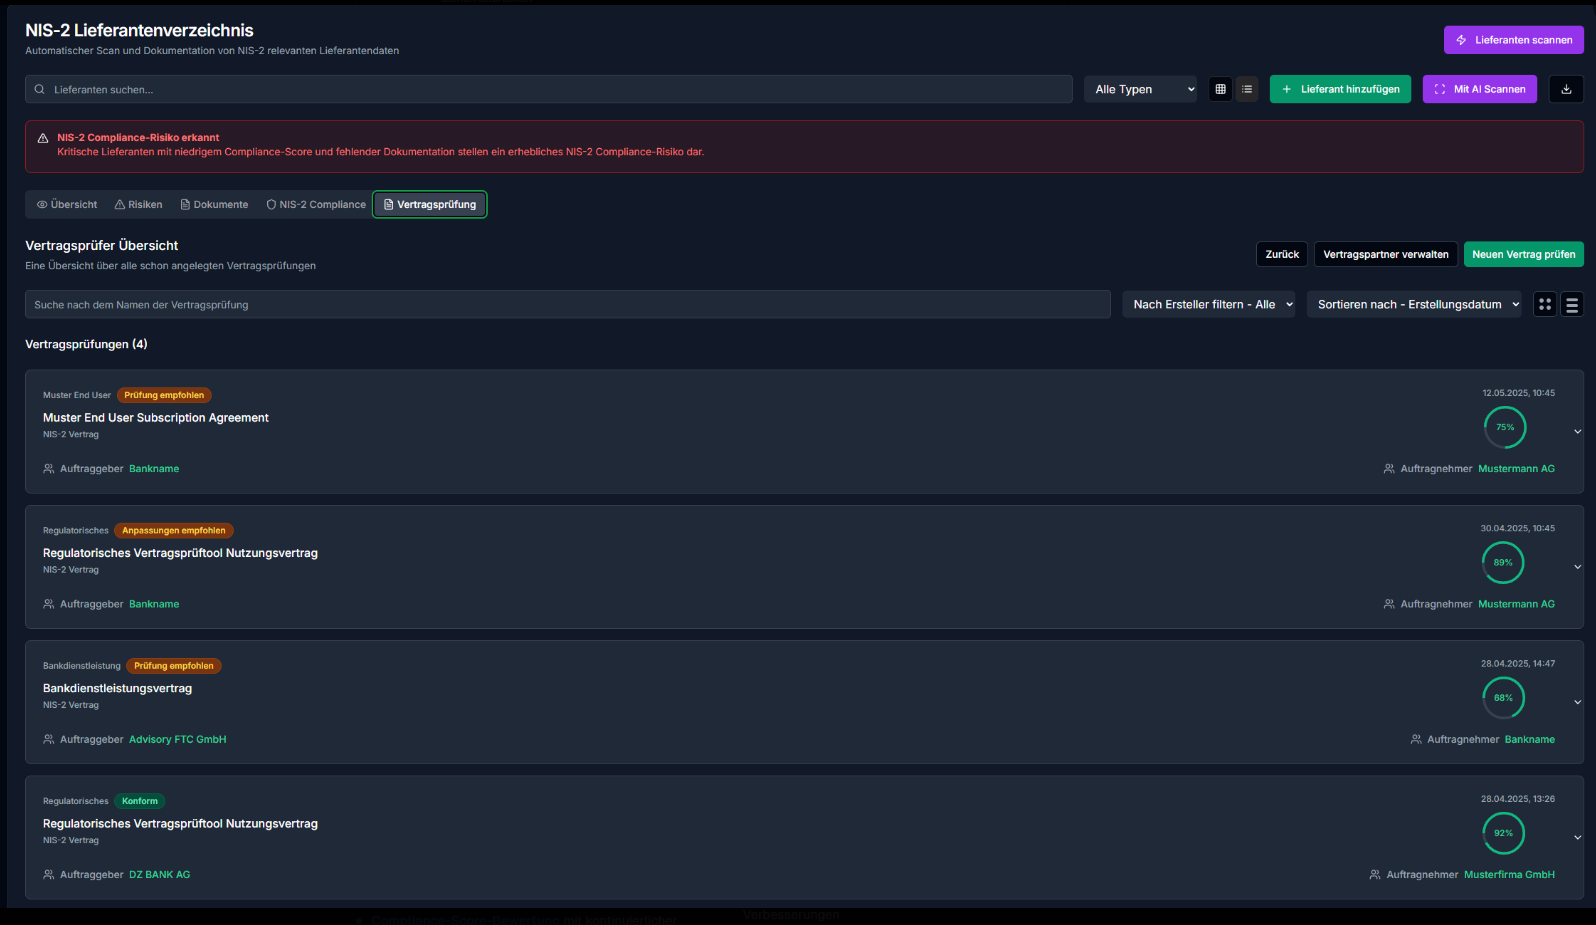Click the shield icon on NIS-2 Compliance tab
1596x925 pixels.
click(271, 204)
